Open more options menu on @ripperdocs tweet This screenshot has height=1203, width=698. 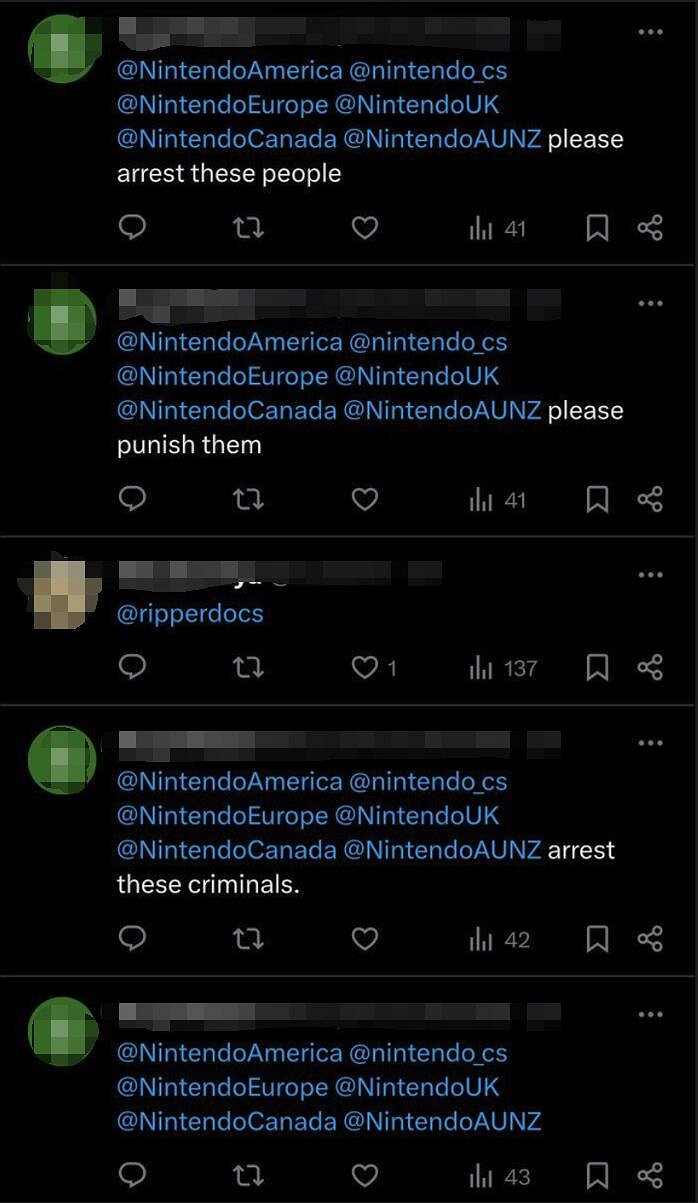650,575
